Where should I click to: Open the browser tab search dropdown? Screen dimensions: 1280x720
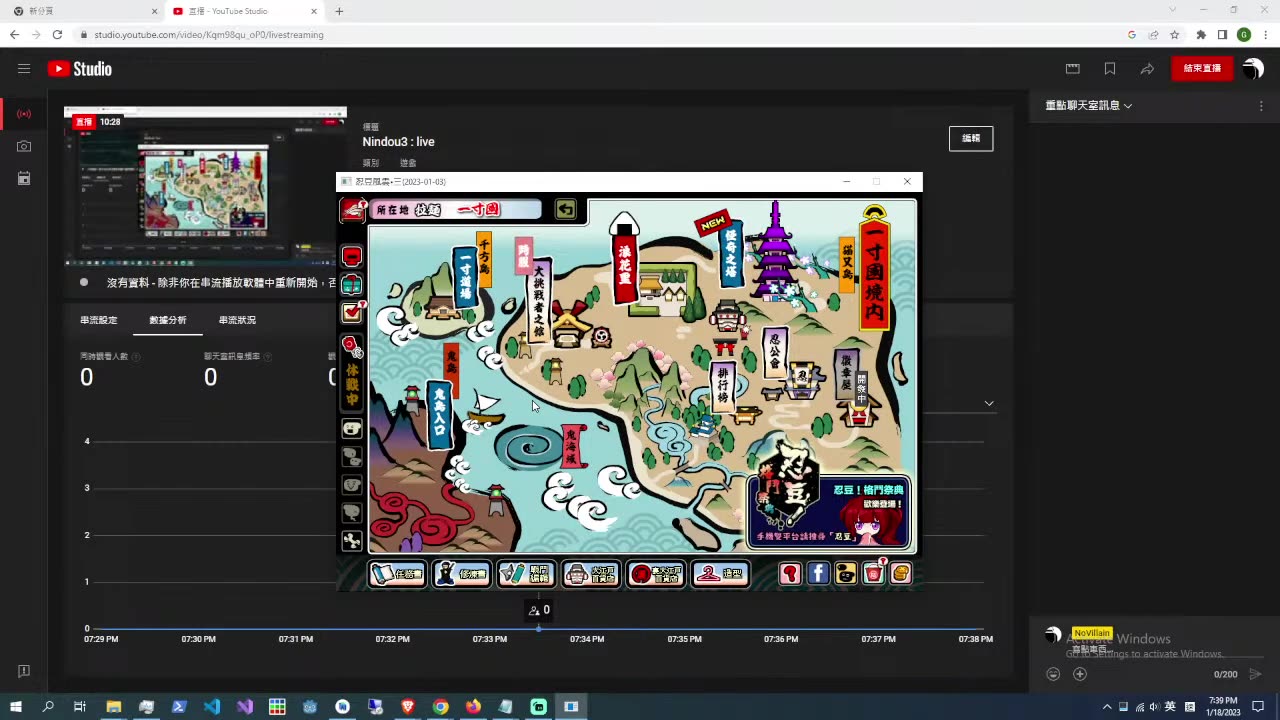(1173, 10)
